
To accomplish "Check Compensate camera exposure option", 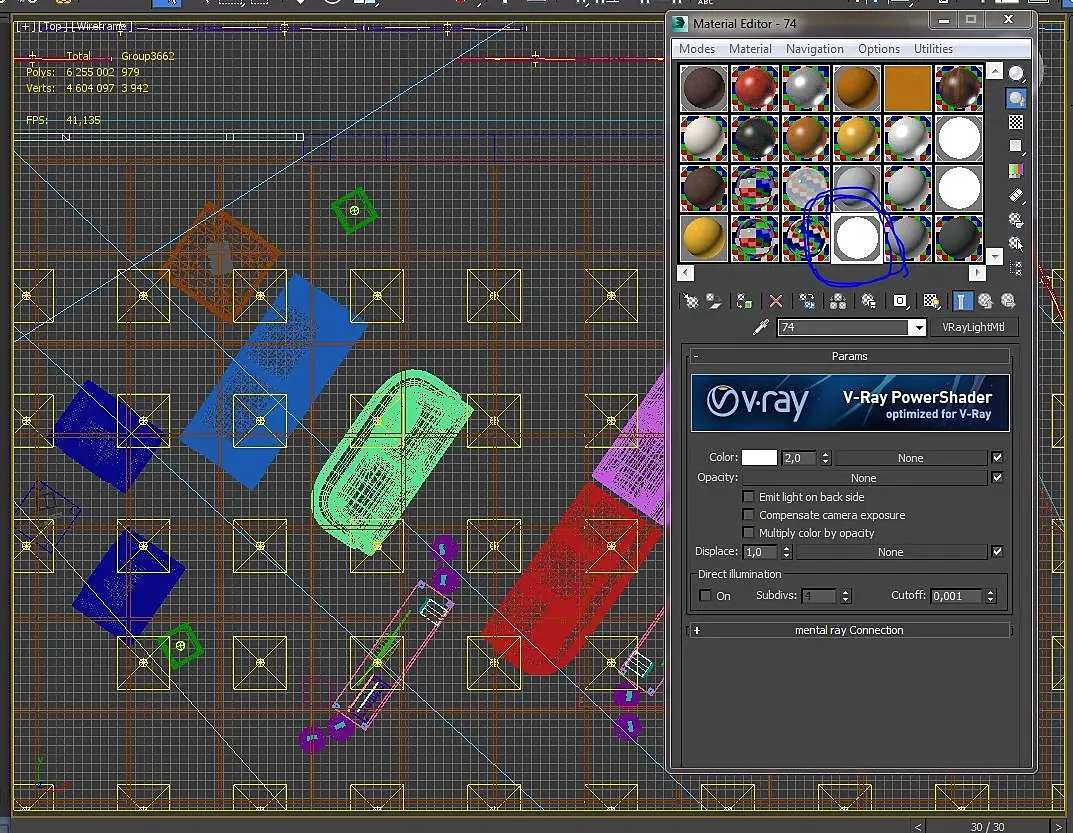I will coord(748,515).
